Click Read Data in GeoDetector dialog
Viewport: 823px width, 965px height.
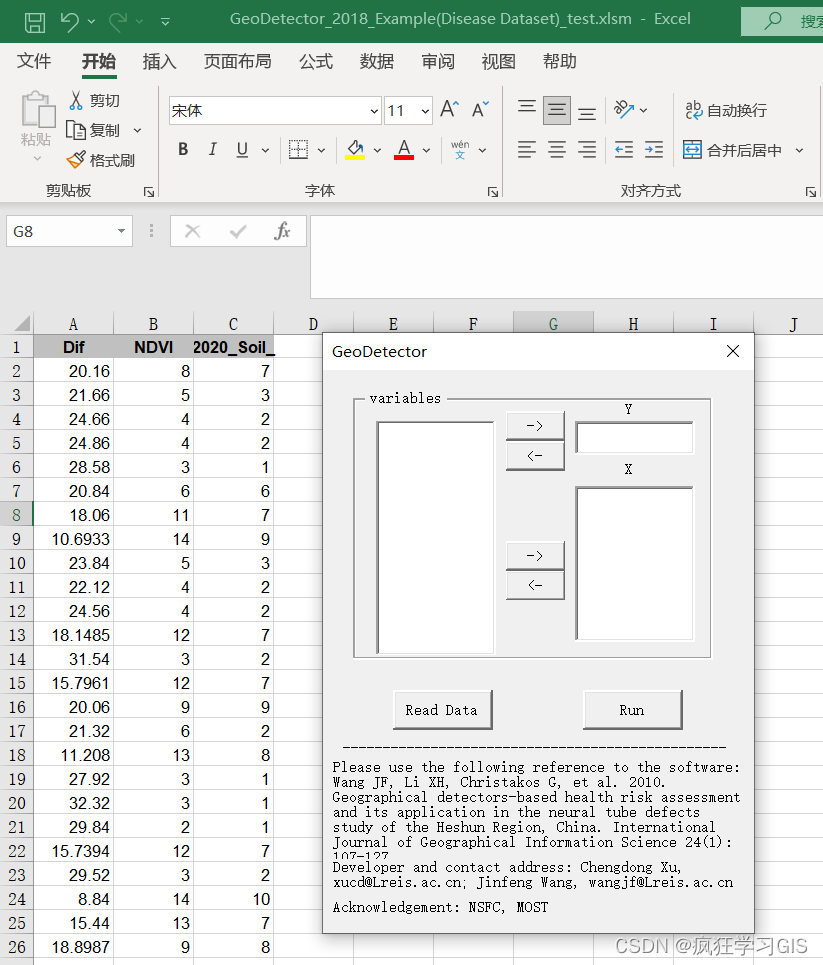(442, 710)
